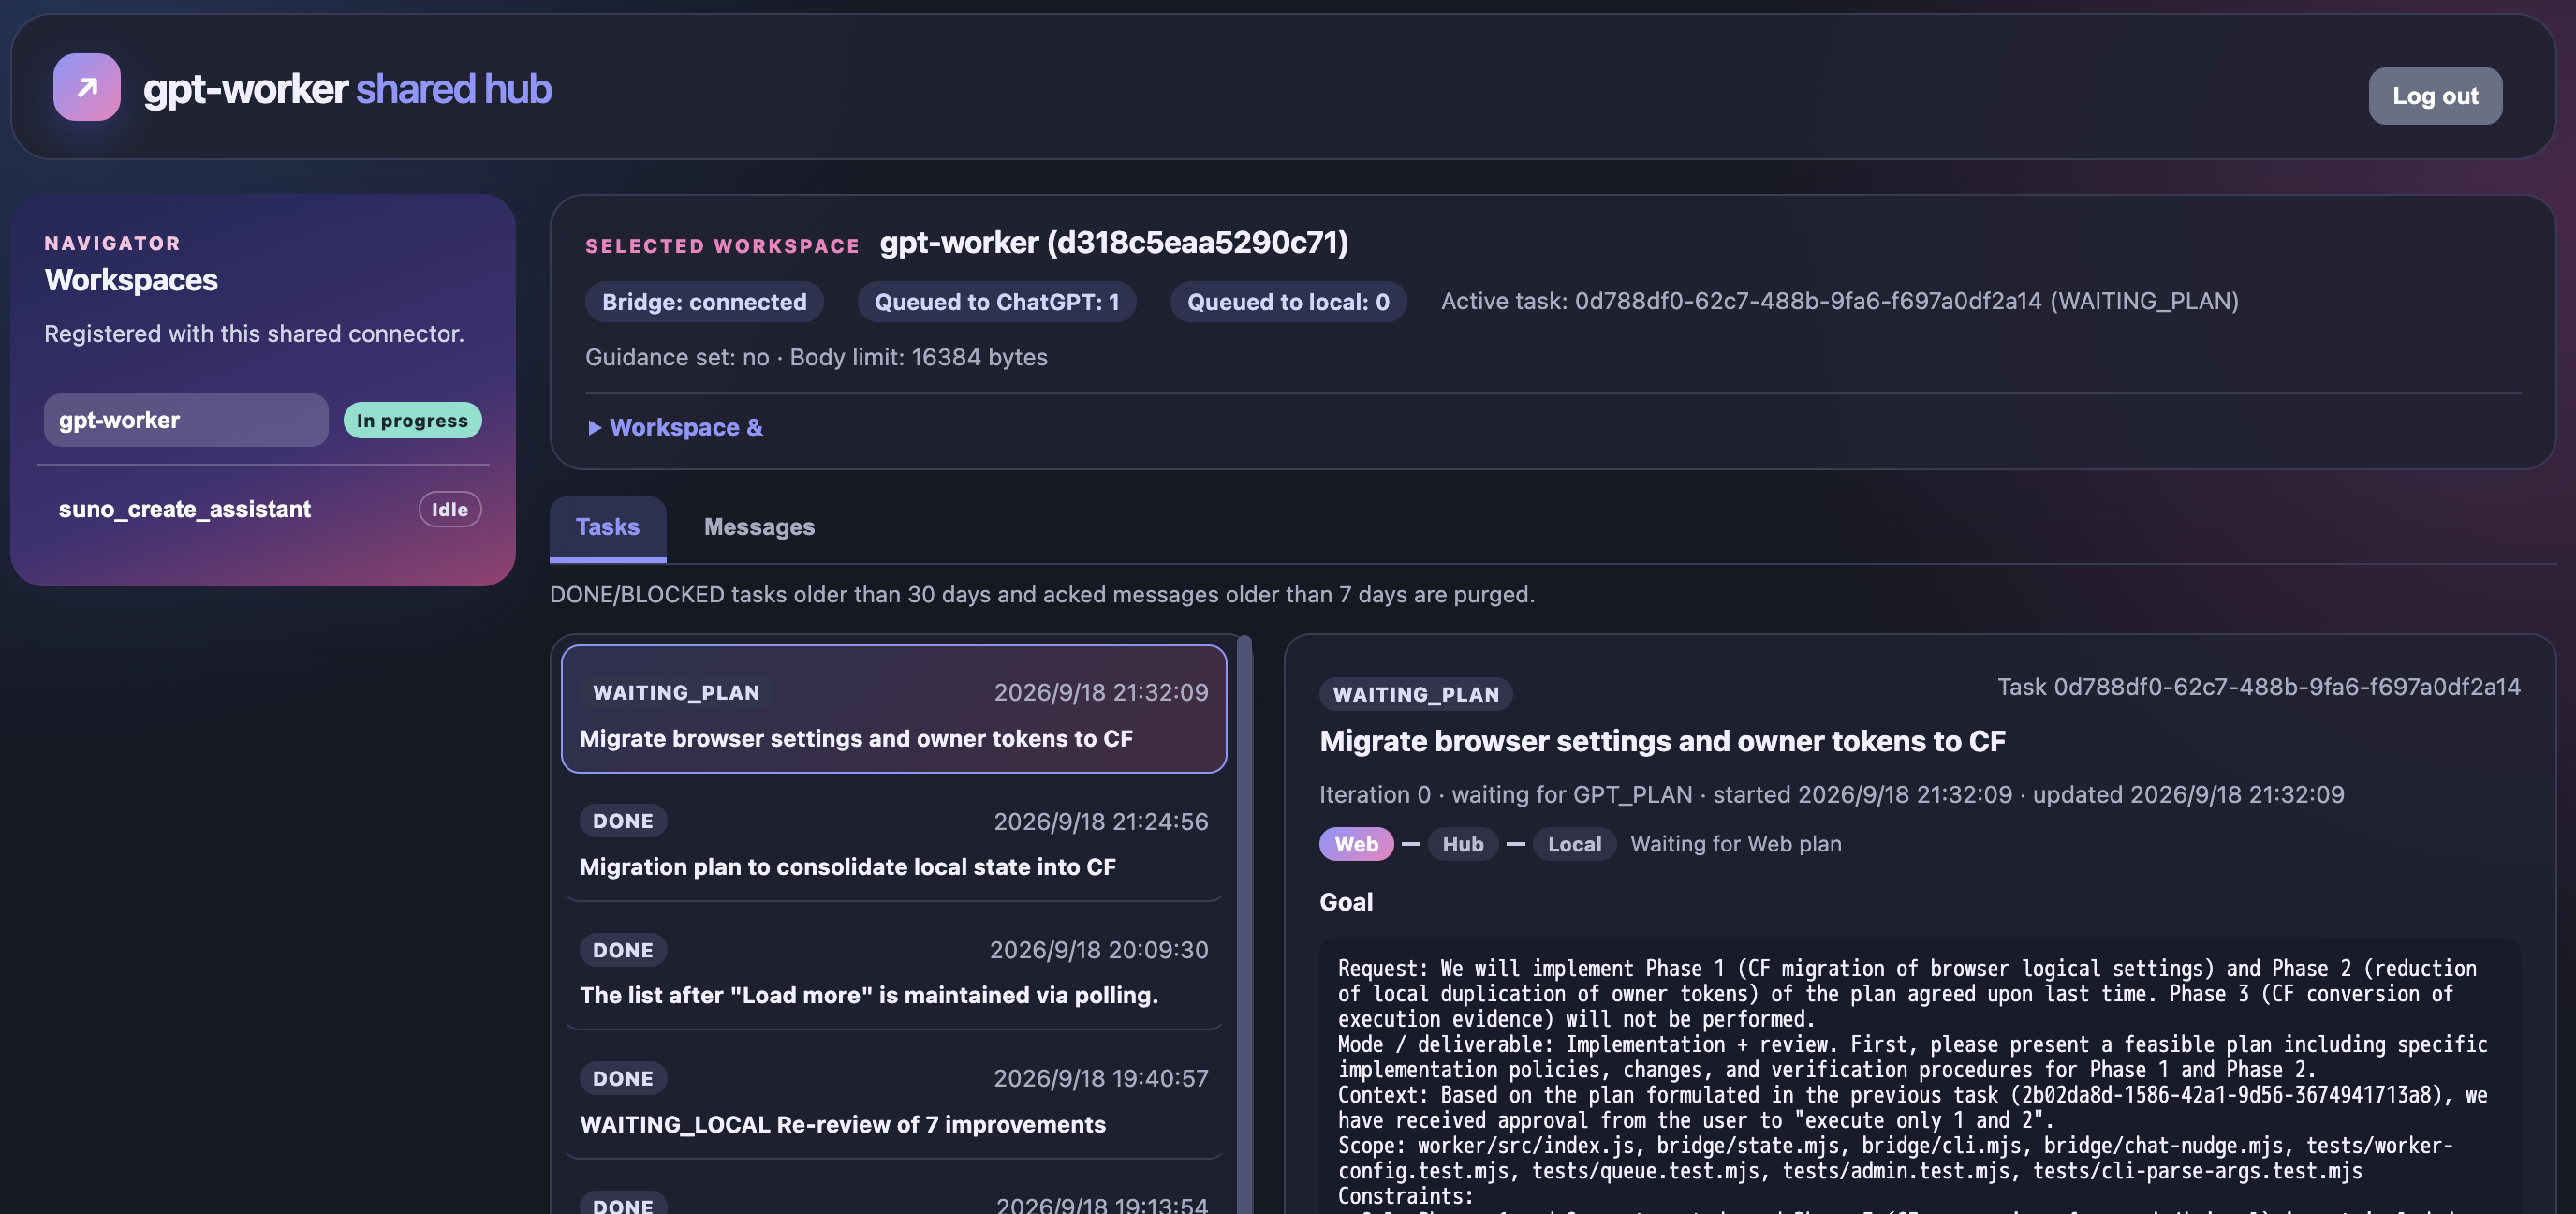Click the Web stage pill

(1356, 844)
